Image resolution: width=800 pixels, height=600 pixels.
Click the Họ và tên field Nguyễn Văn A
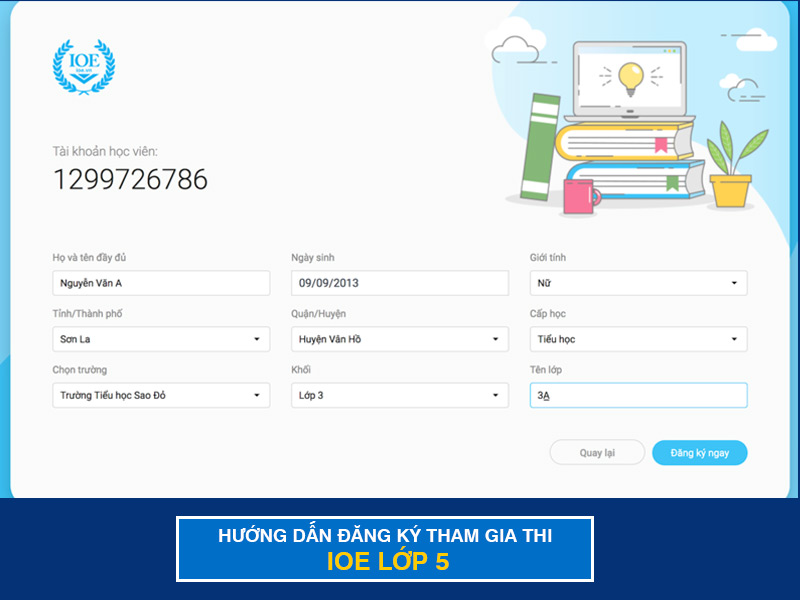(161, 283)
